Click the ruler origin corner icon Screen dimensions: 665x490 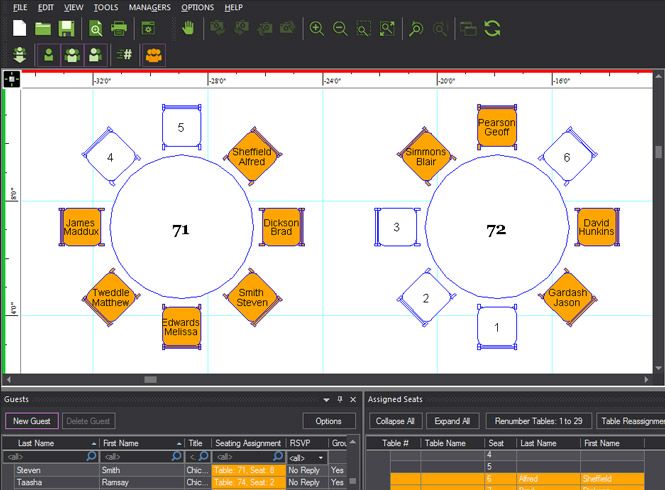(11, 79)
